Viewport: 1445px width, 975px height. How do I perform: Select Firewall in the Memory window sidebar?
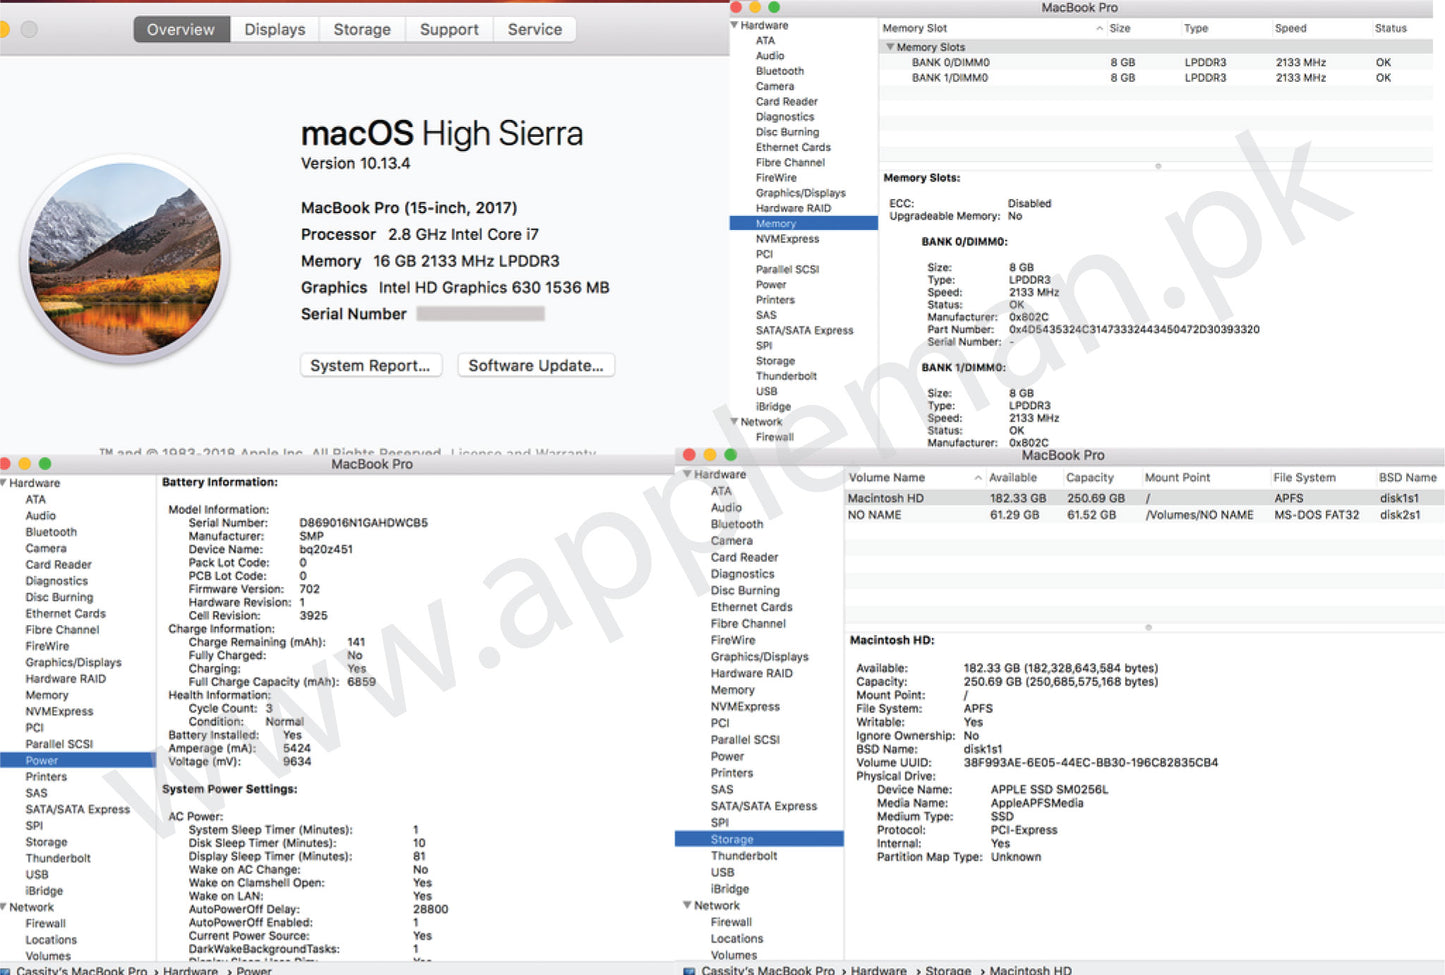tap(774, 437)
